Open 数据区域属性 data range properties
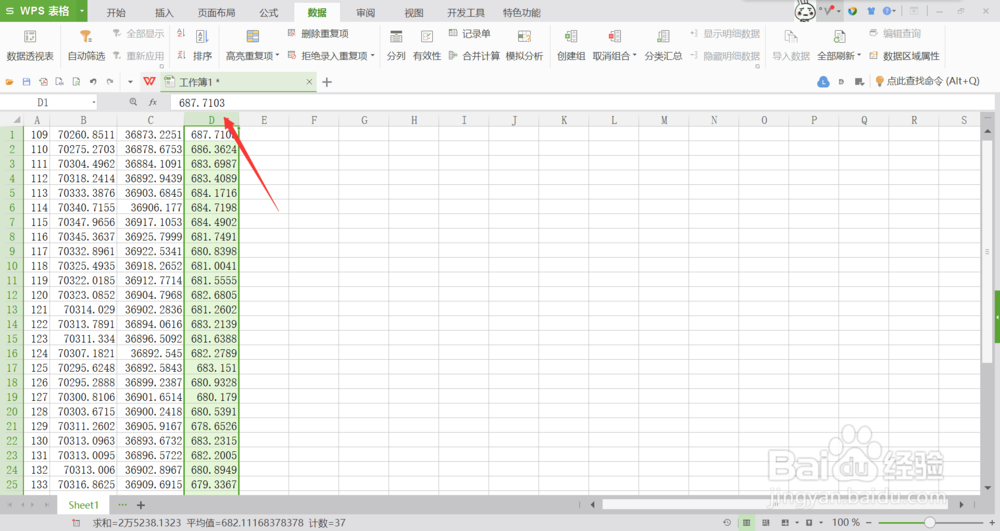Viewport: 1000px width, 531px height. coord(904,56)
